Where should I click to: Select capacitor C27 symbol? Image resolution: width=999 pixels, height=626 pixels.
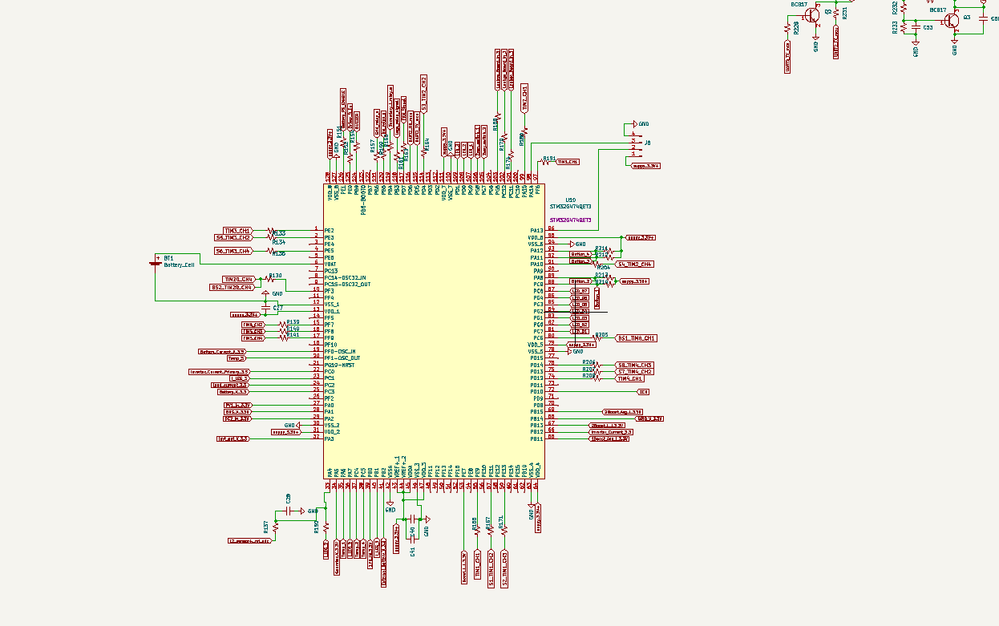266,308
